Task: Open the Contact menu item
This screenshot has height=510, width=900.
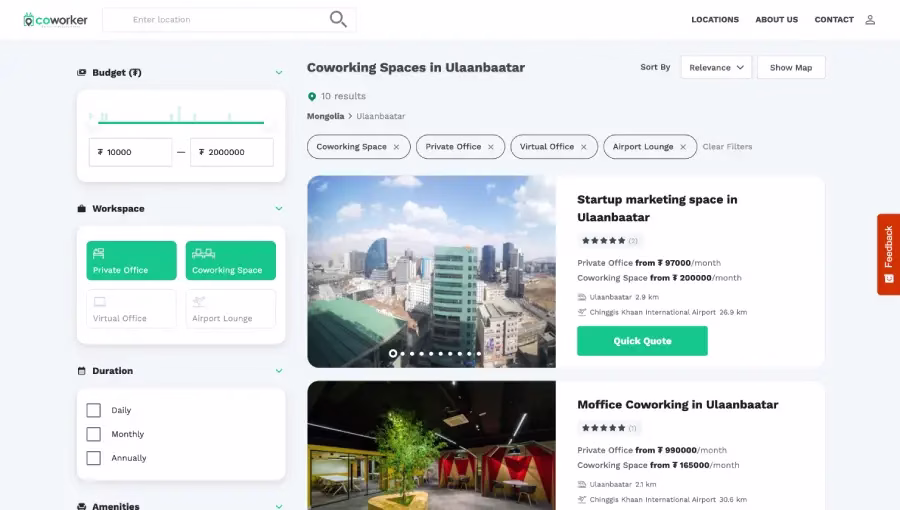Action: point(834,20)
